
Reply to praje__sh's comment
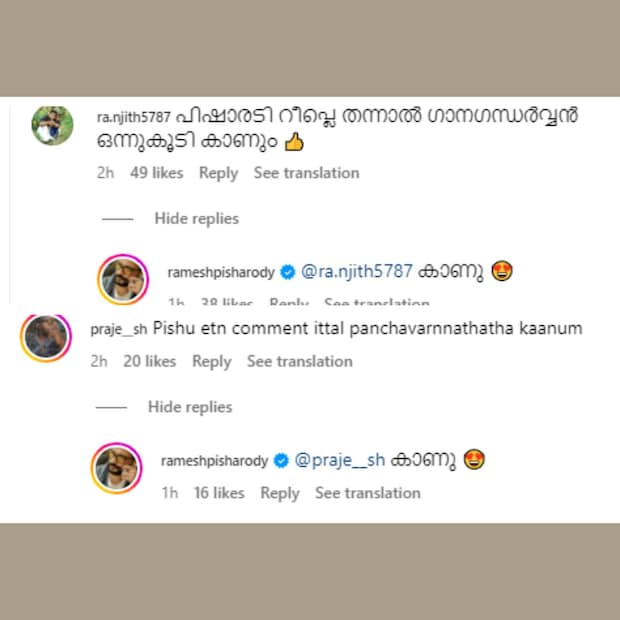[212, 362]
